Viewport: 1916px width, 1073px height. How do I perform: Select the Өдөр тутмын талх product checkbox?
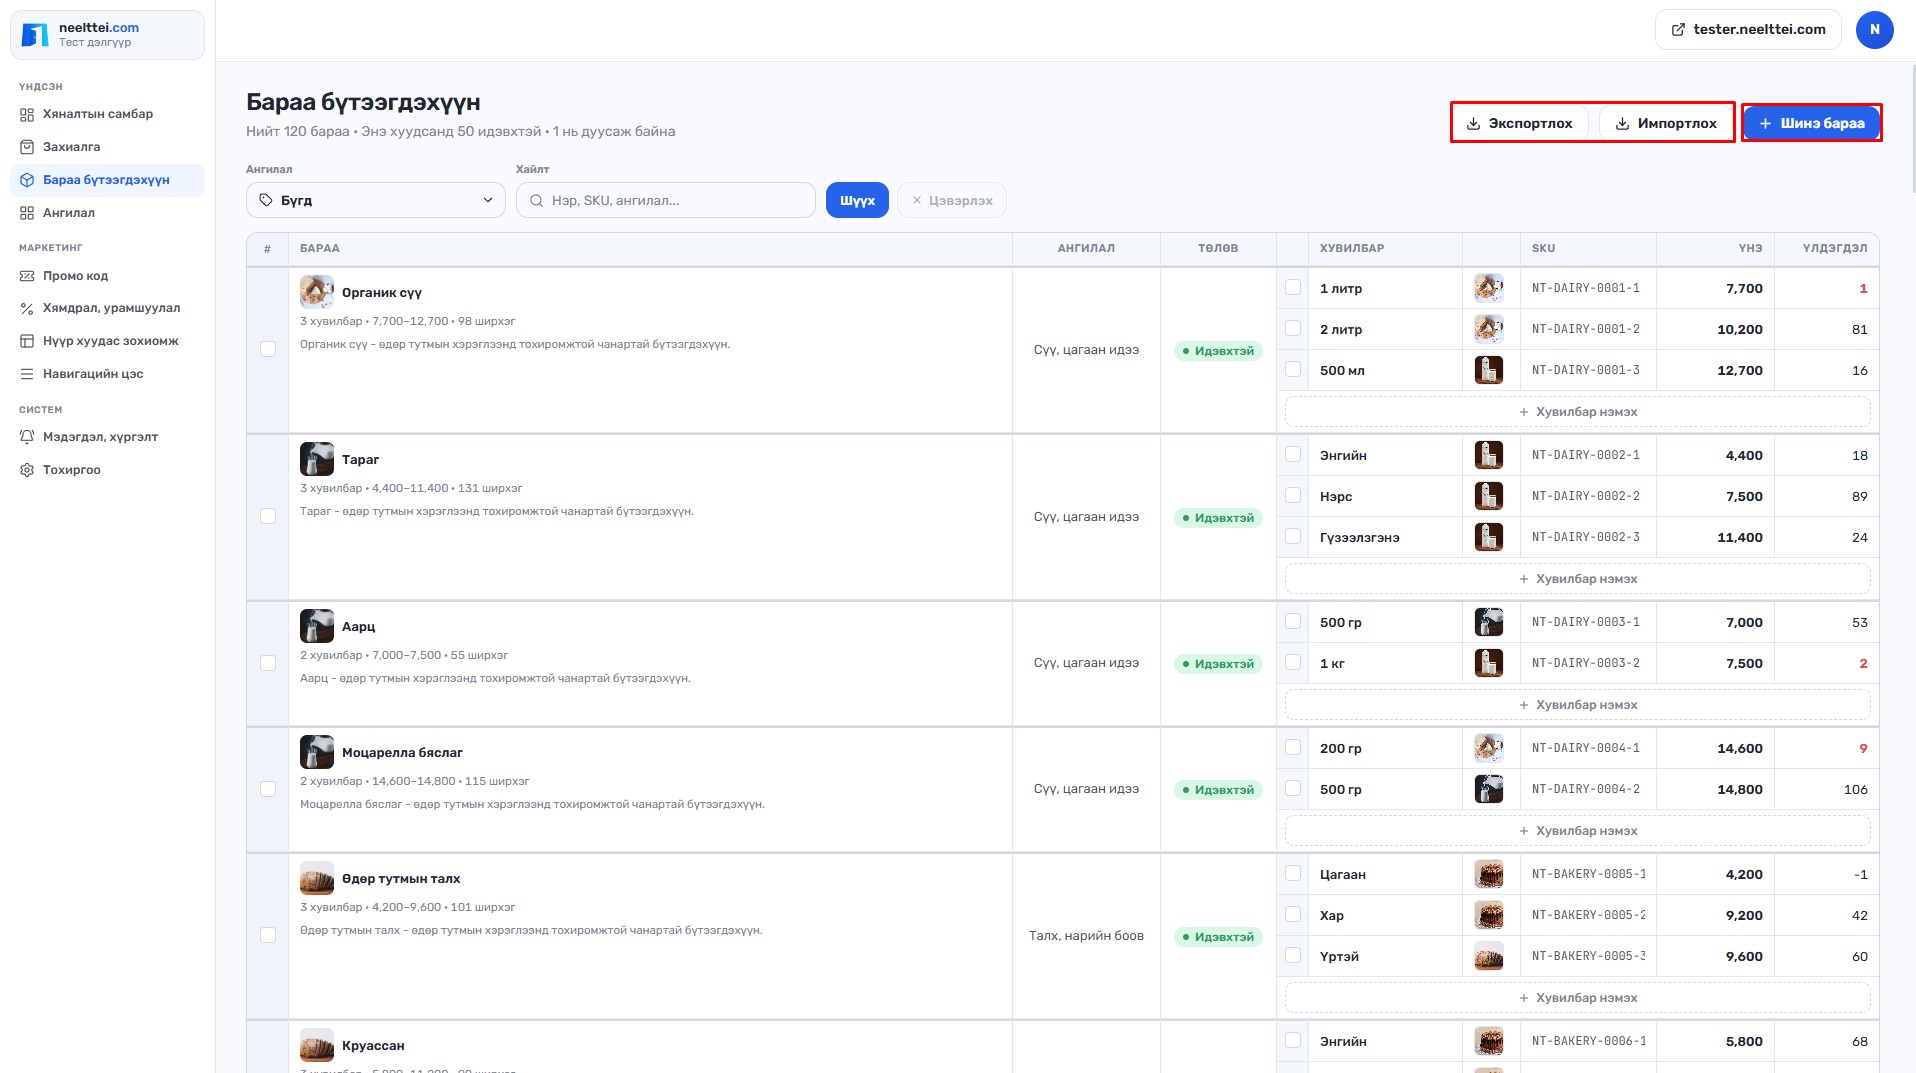(x=268, y=935)
